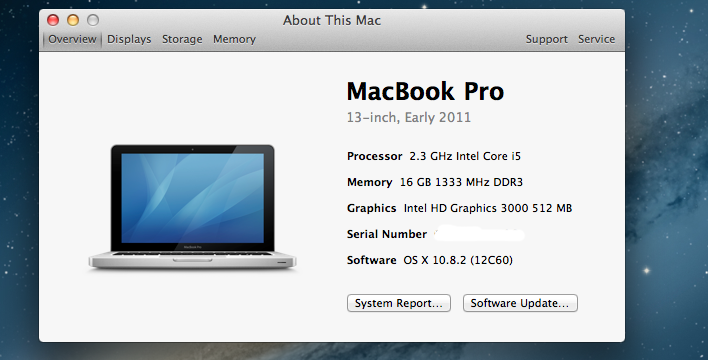Click the grayed-out zoom button

point(93,20)
